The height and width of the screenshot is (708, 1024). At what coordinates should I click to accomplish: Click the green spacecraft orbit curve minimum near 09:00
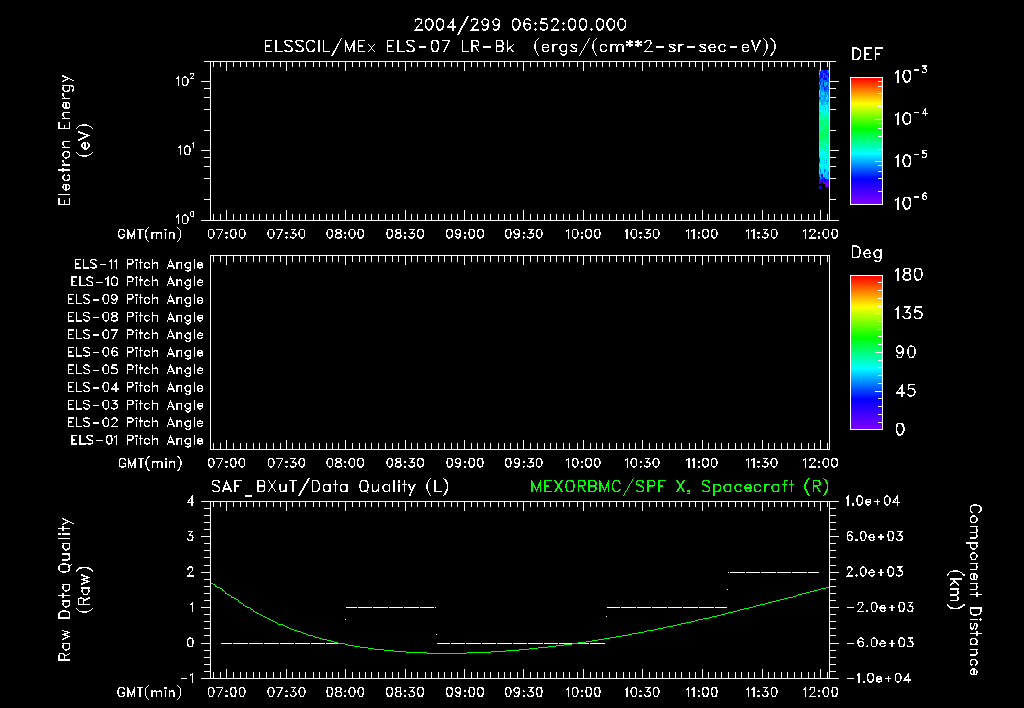(451, 652)
